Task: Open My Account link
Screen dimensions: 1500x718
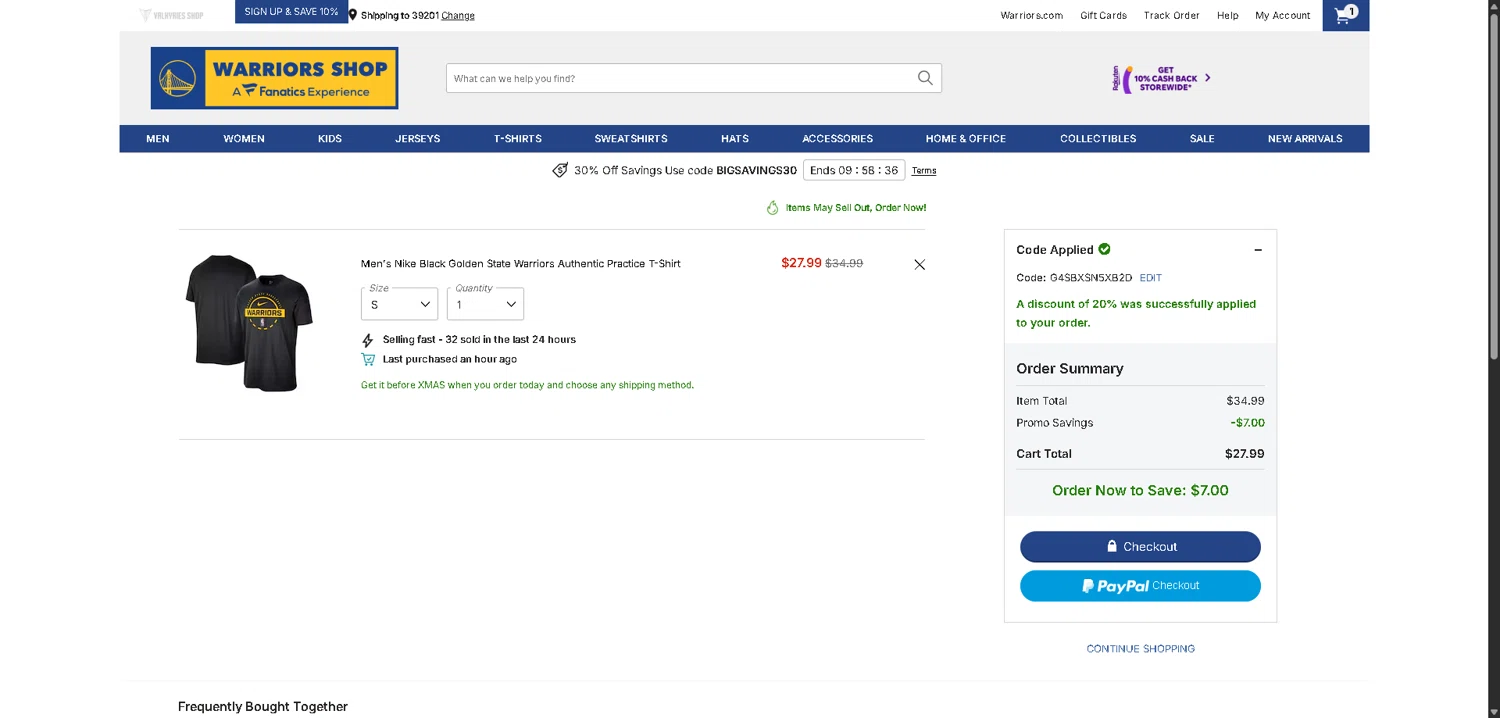Action: (x=1283, y=16)
